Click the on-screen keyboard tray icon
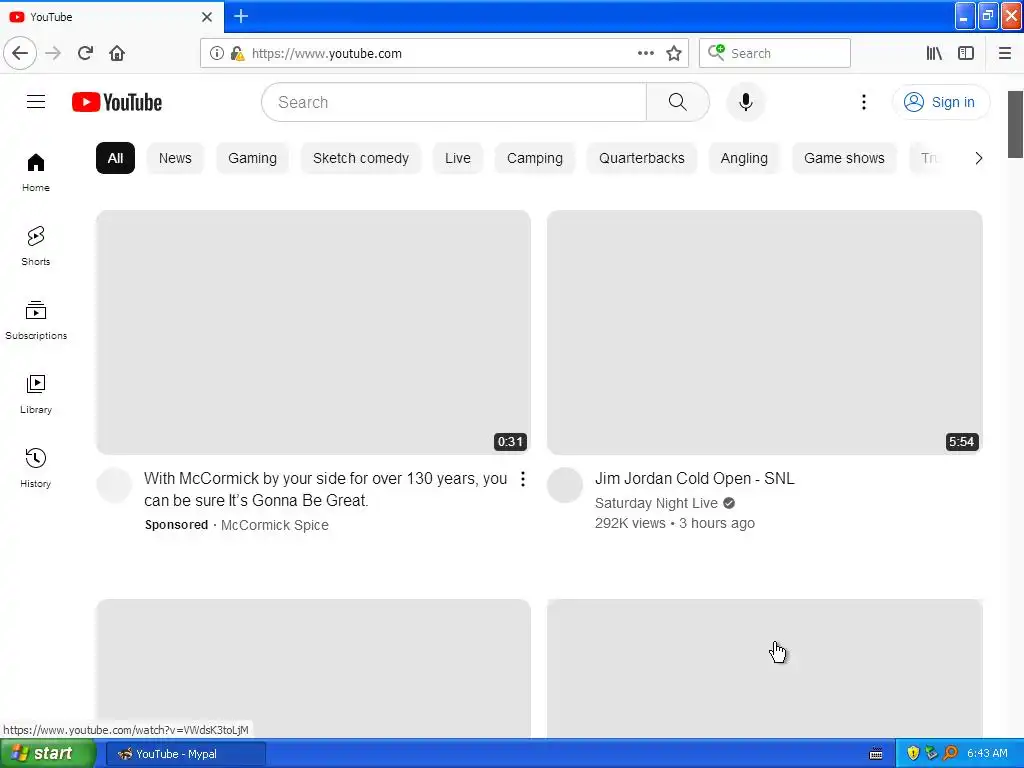This screenshot has height=768, width=1024. (x=876, y=754)
